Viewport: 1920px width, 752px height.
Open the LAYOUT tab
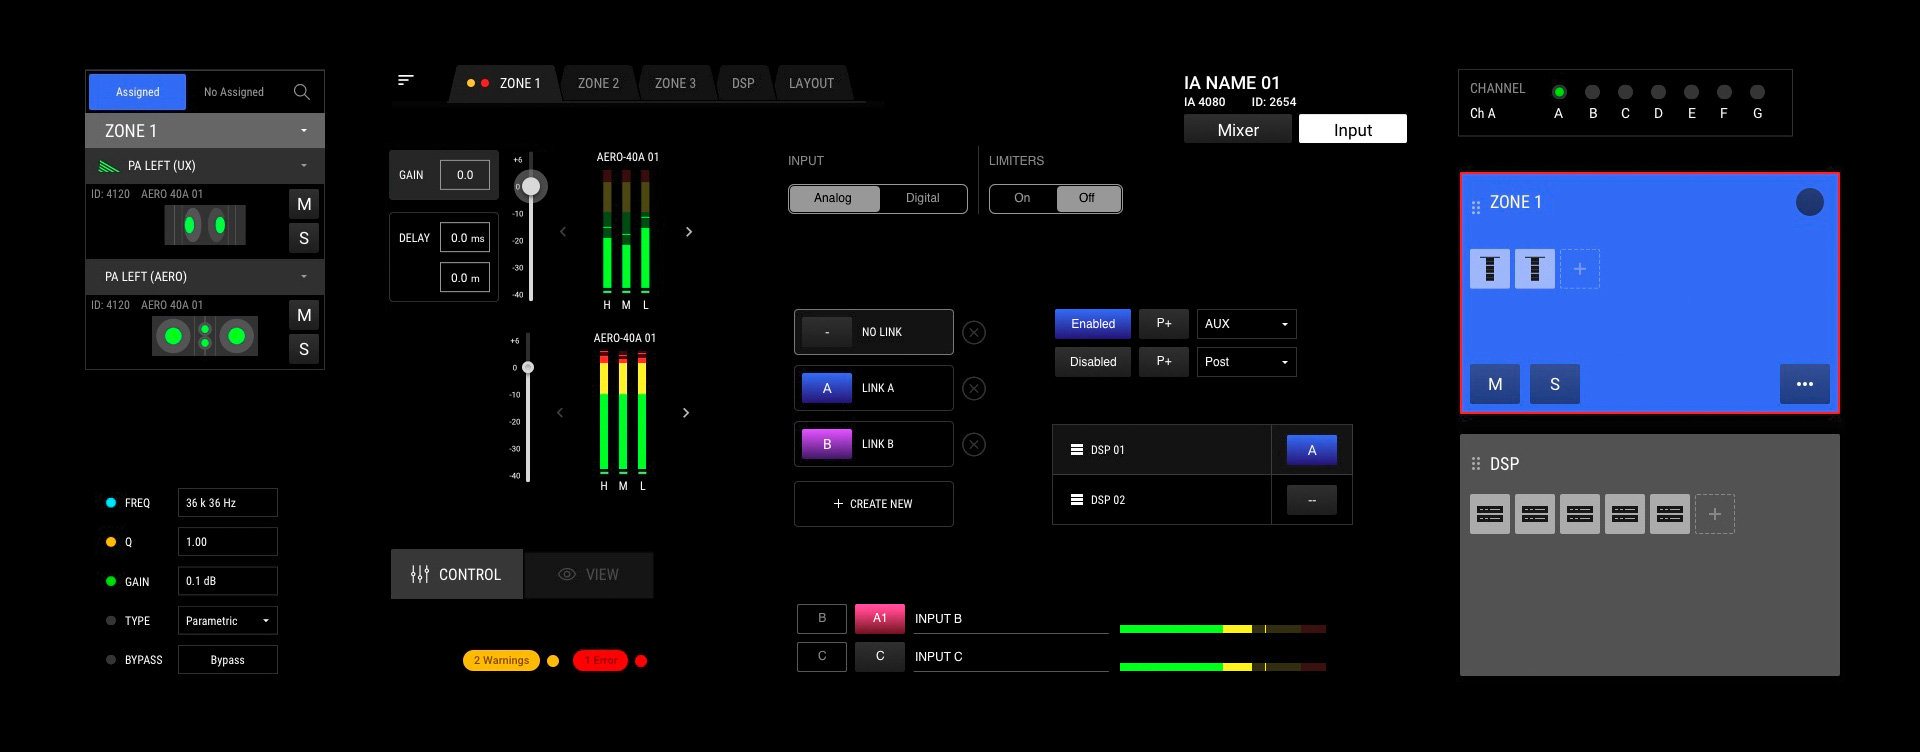point(810,83)
